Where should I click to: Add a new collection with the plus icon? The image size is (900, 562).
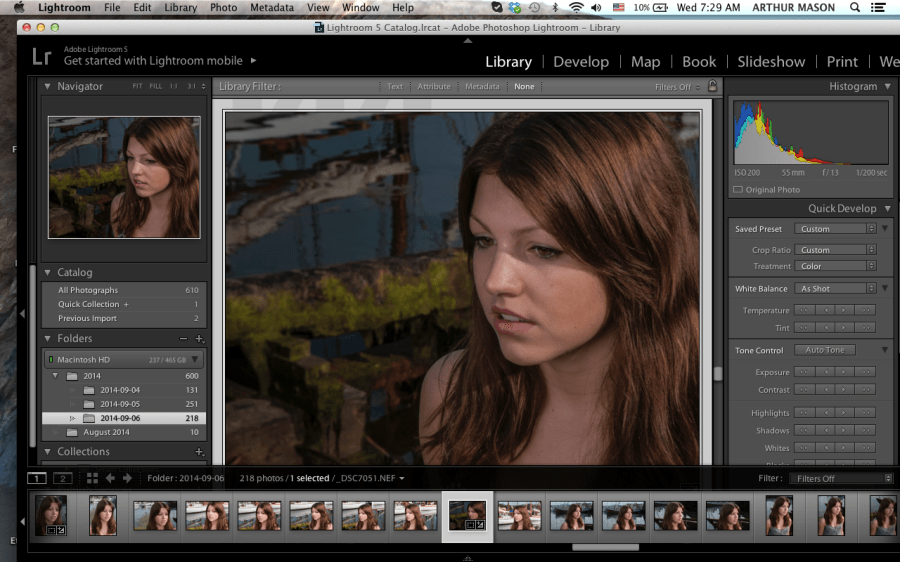click(199, 452)
